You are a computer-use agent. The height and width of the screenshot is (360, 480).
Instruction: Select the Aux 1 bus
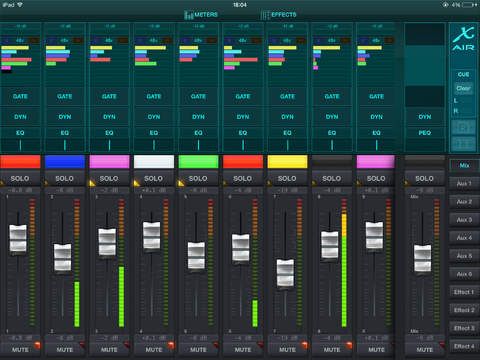click(x=464, y=184)
